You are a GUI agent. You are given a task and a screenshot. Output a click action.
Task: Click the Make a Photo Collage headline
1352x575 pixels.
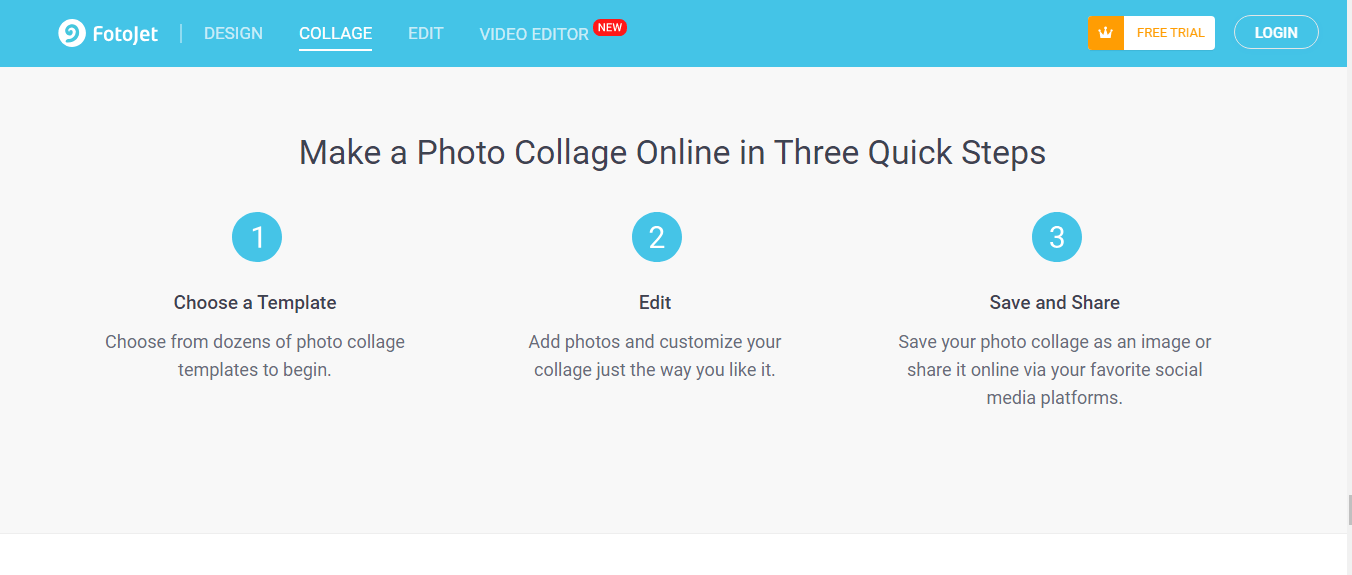pyautogui.click(x=672, y=152)
